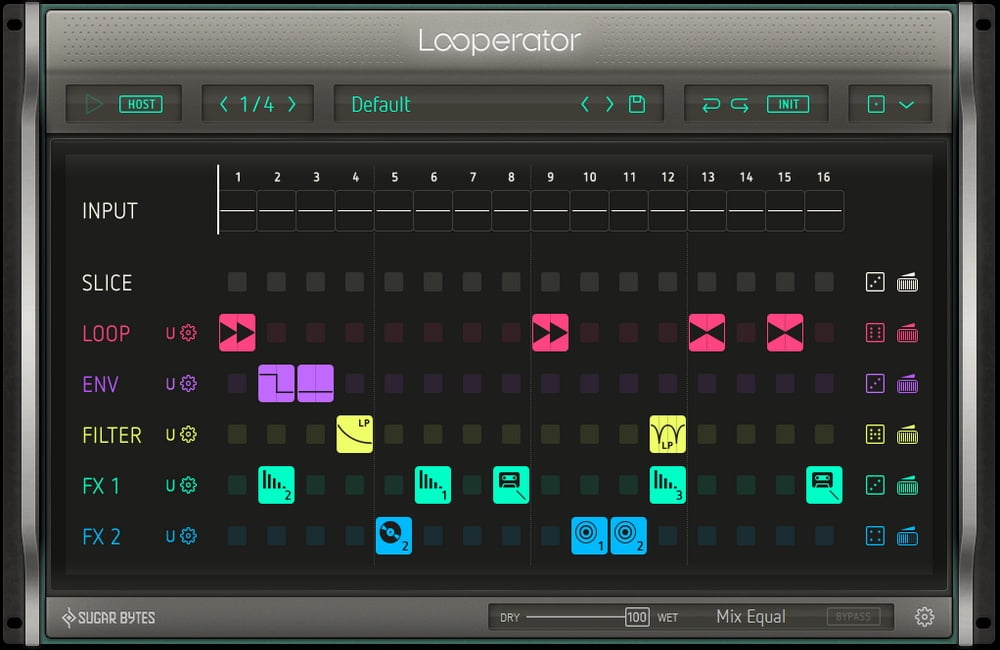Select FX 1 bars block numbered 2
The width and height of the screenshot is (1000, 650).
point(276,485)
